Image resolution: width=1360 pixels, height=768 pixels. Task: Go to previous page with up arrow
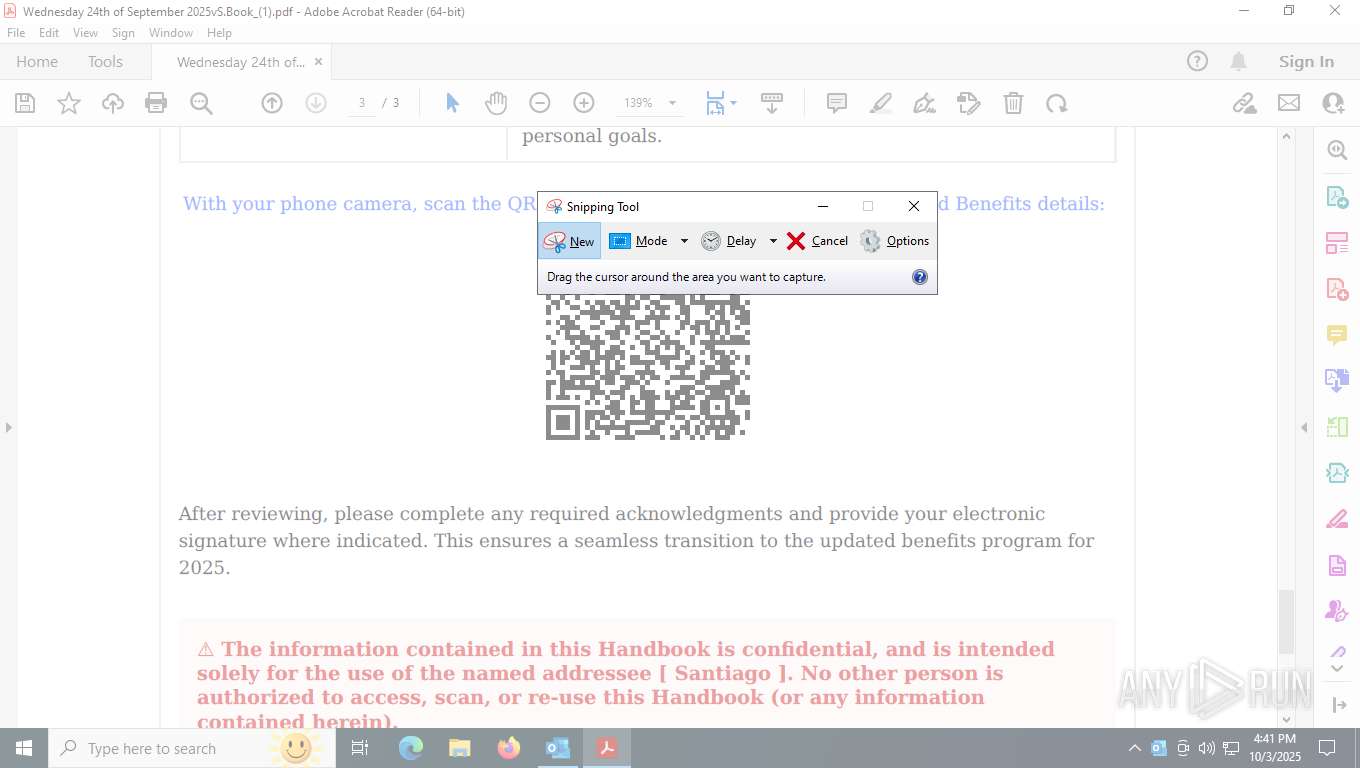pos(272,103)
